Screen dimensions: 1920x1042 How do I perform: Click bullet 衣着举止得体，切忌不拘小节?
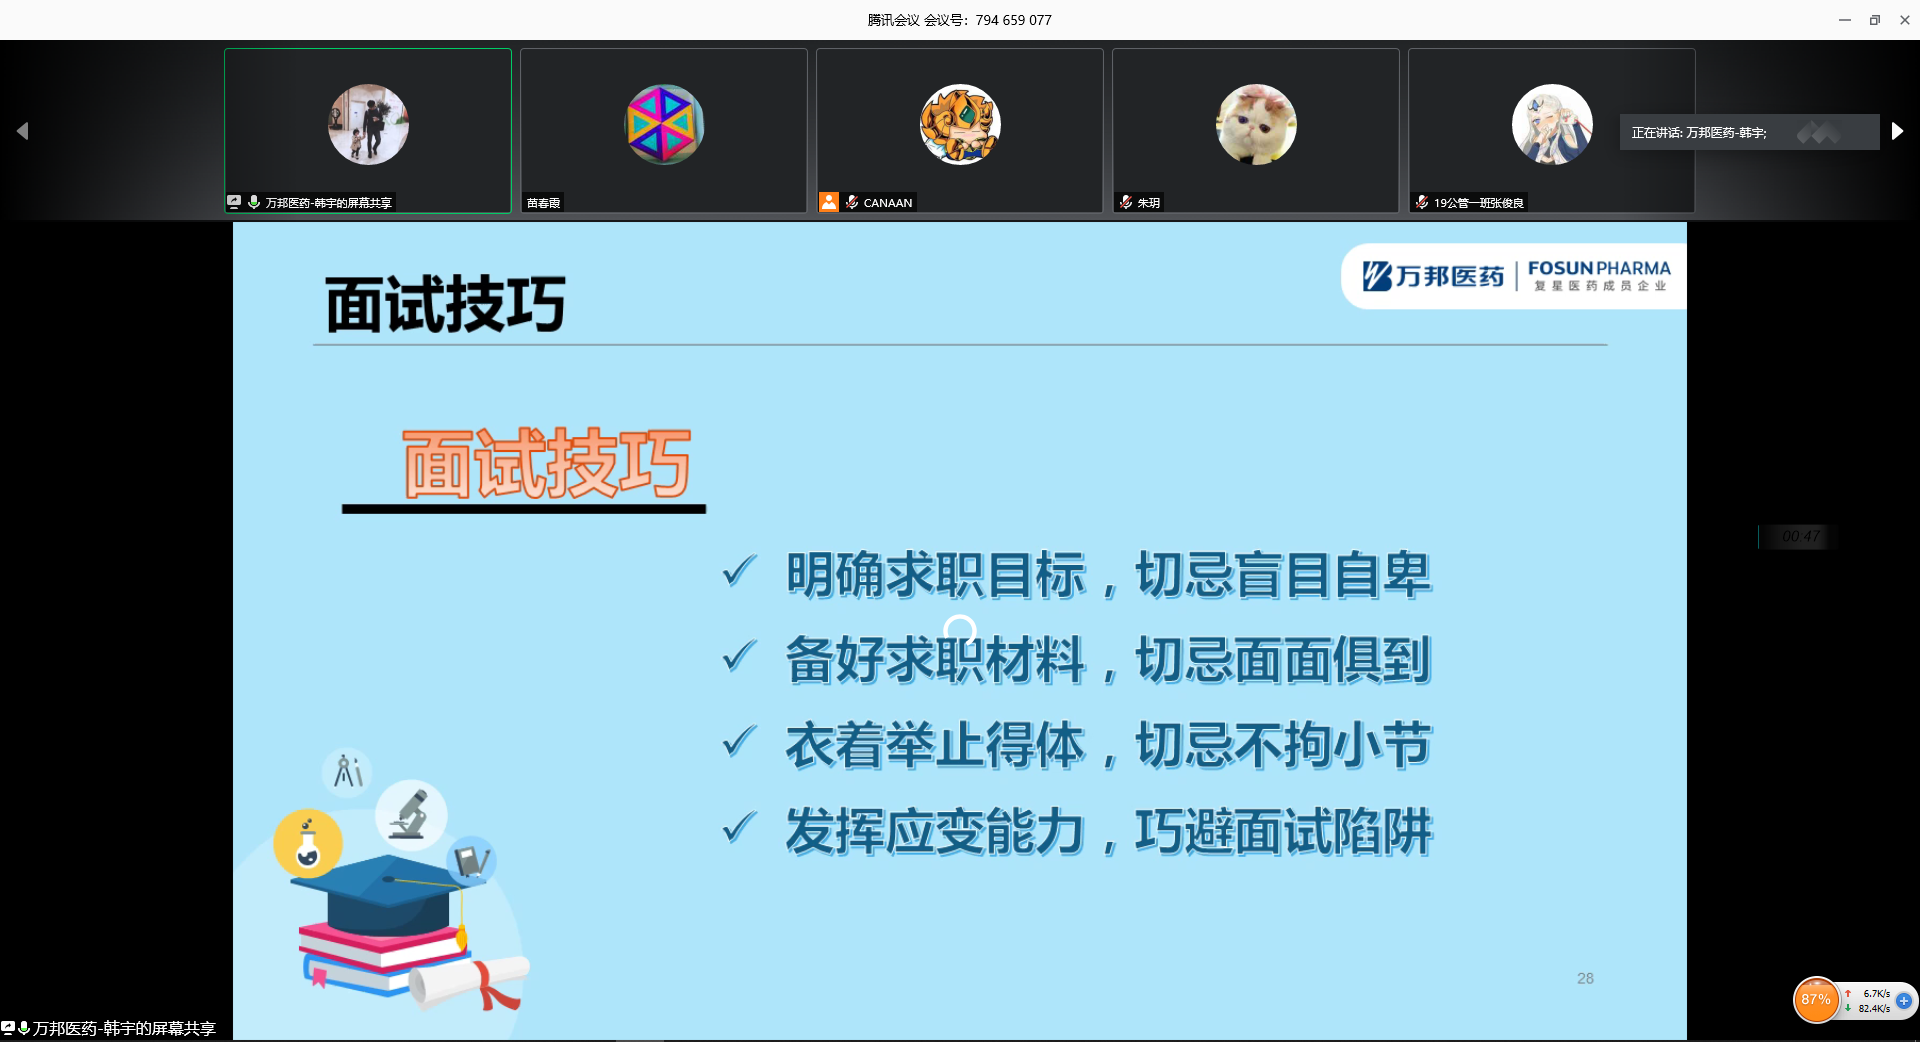tap(1108, 746)
